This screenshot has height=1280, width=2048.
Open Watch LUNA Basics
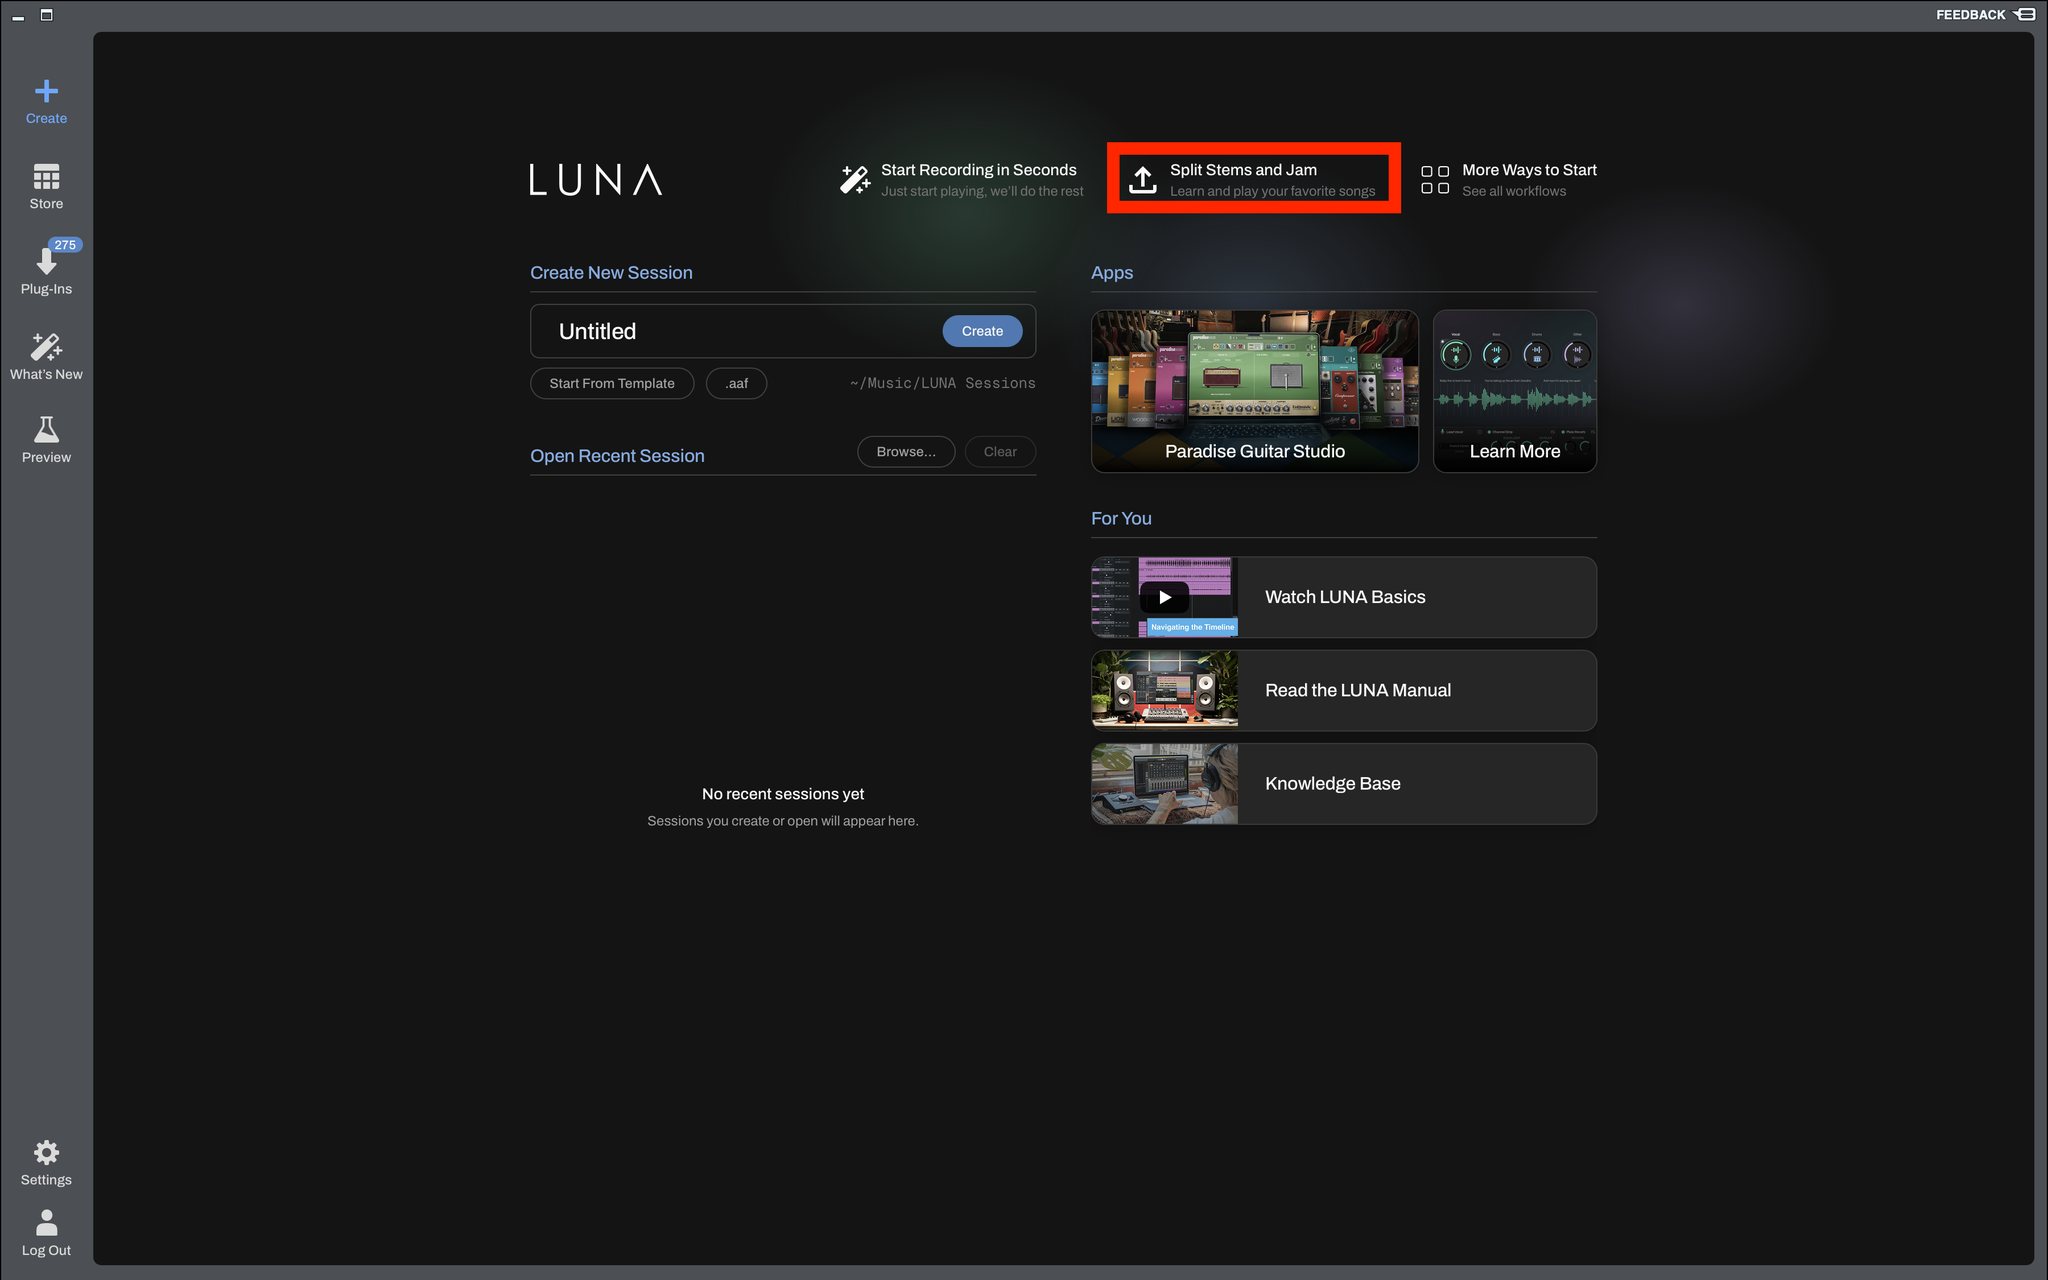click(x=1344, y=597)
